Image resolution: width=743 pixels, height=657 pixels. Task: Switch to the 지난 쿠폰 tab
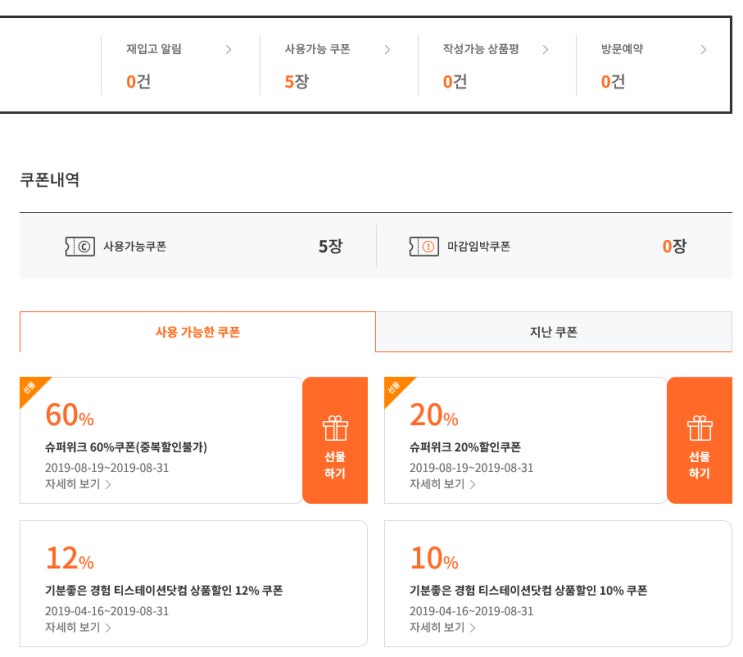[x=553, y=332]
